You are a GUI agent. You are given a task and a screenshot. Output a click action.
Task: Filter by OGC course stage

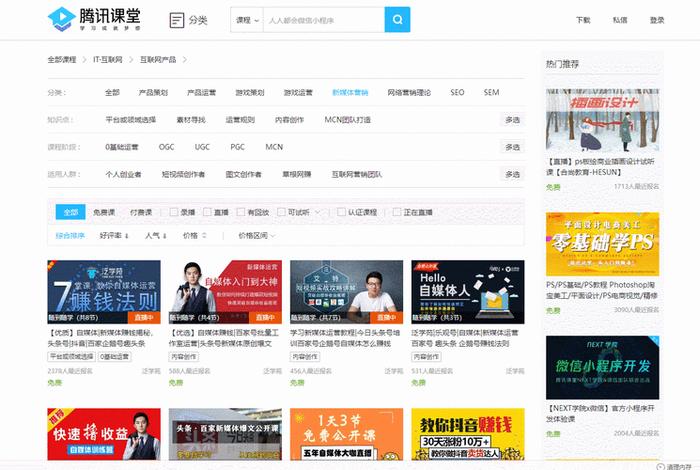click(x=167, y=147)
